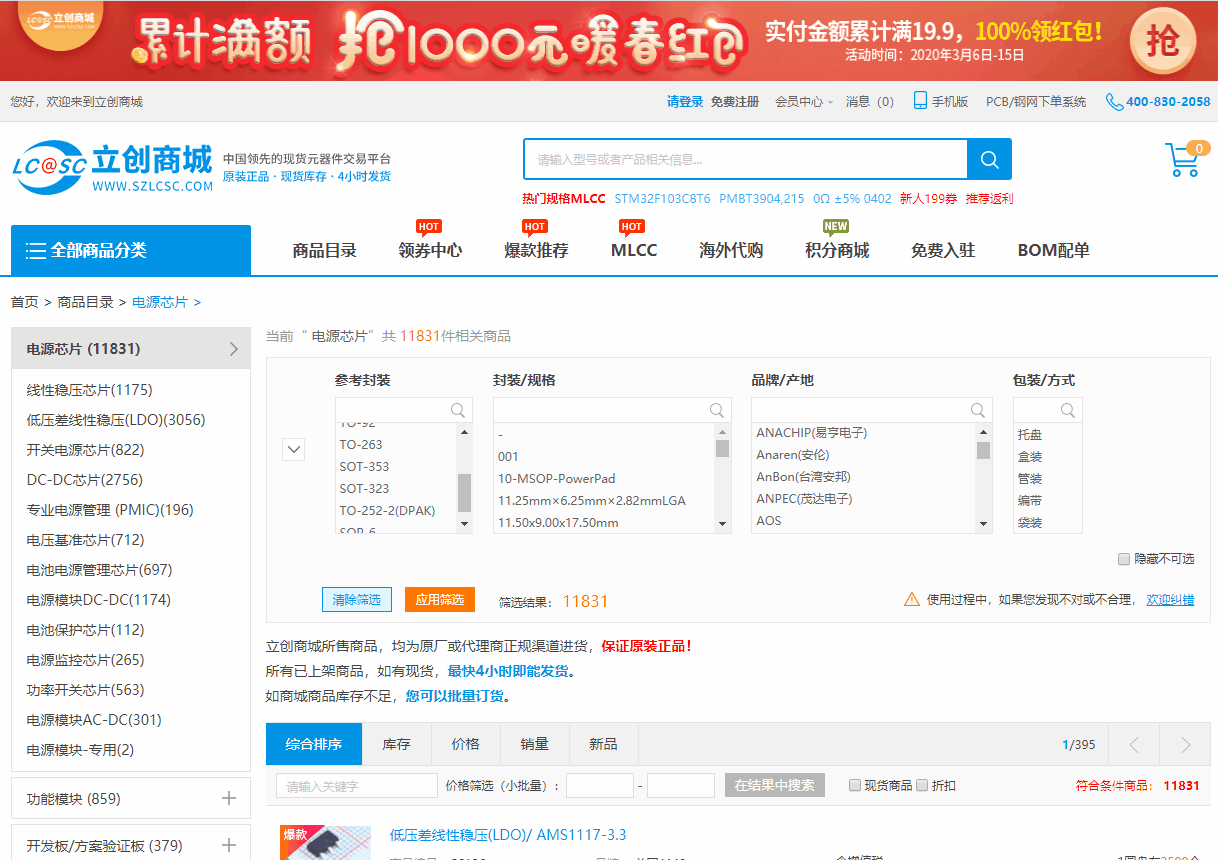Open 会员中心 dropdown
This screenshot has width=1218, height=860.
point(804,101)
